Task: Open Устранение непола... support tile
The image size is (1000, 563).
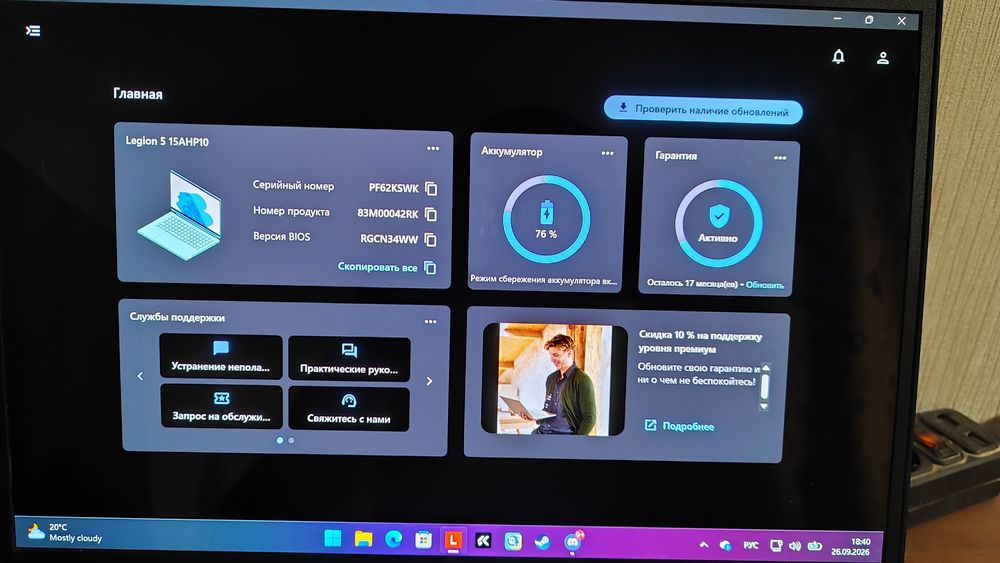Action: click(x=221, y=357)
